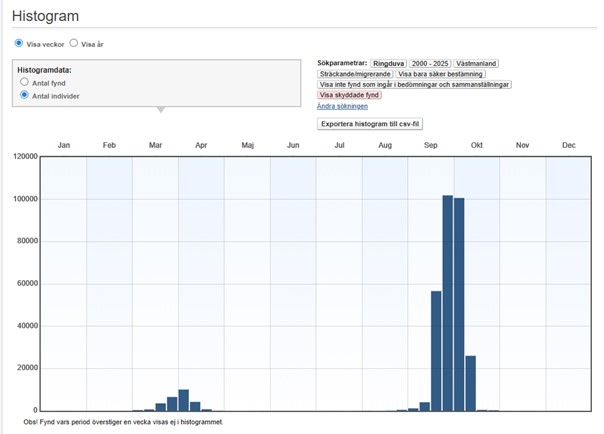The height and width of the screenshot is (434, 604).
Task: Click Visa bara säker bestämning tag
Action: coord(439,74)
